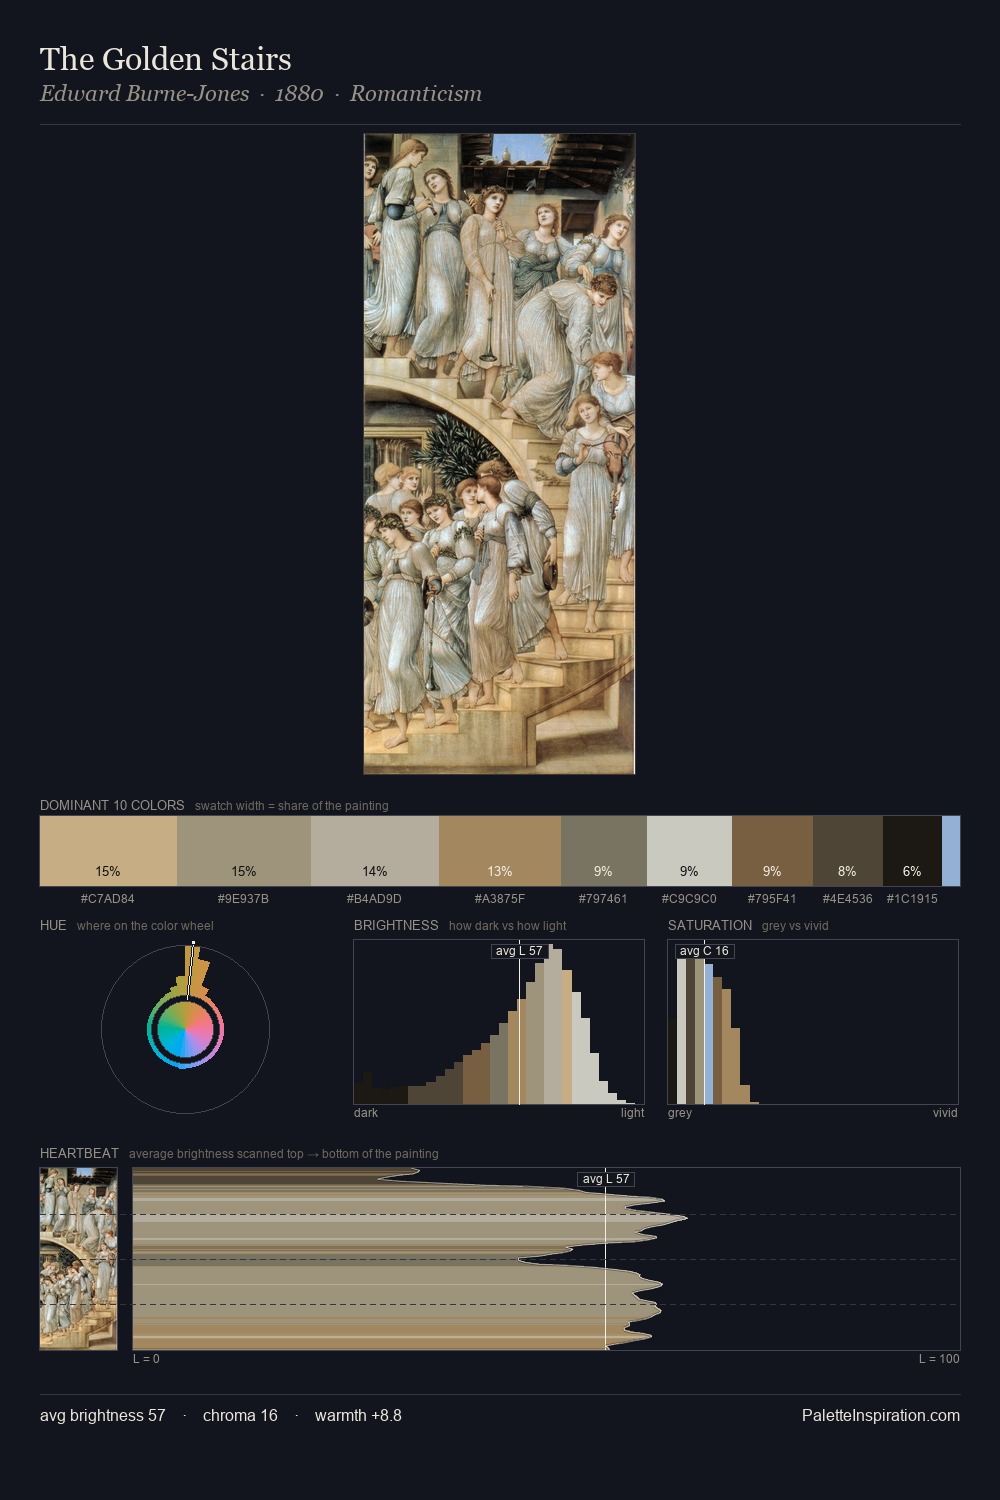The image size is (1000, 1500).
Task: Click the 'HUE' section heading
Action: (53, 925)
